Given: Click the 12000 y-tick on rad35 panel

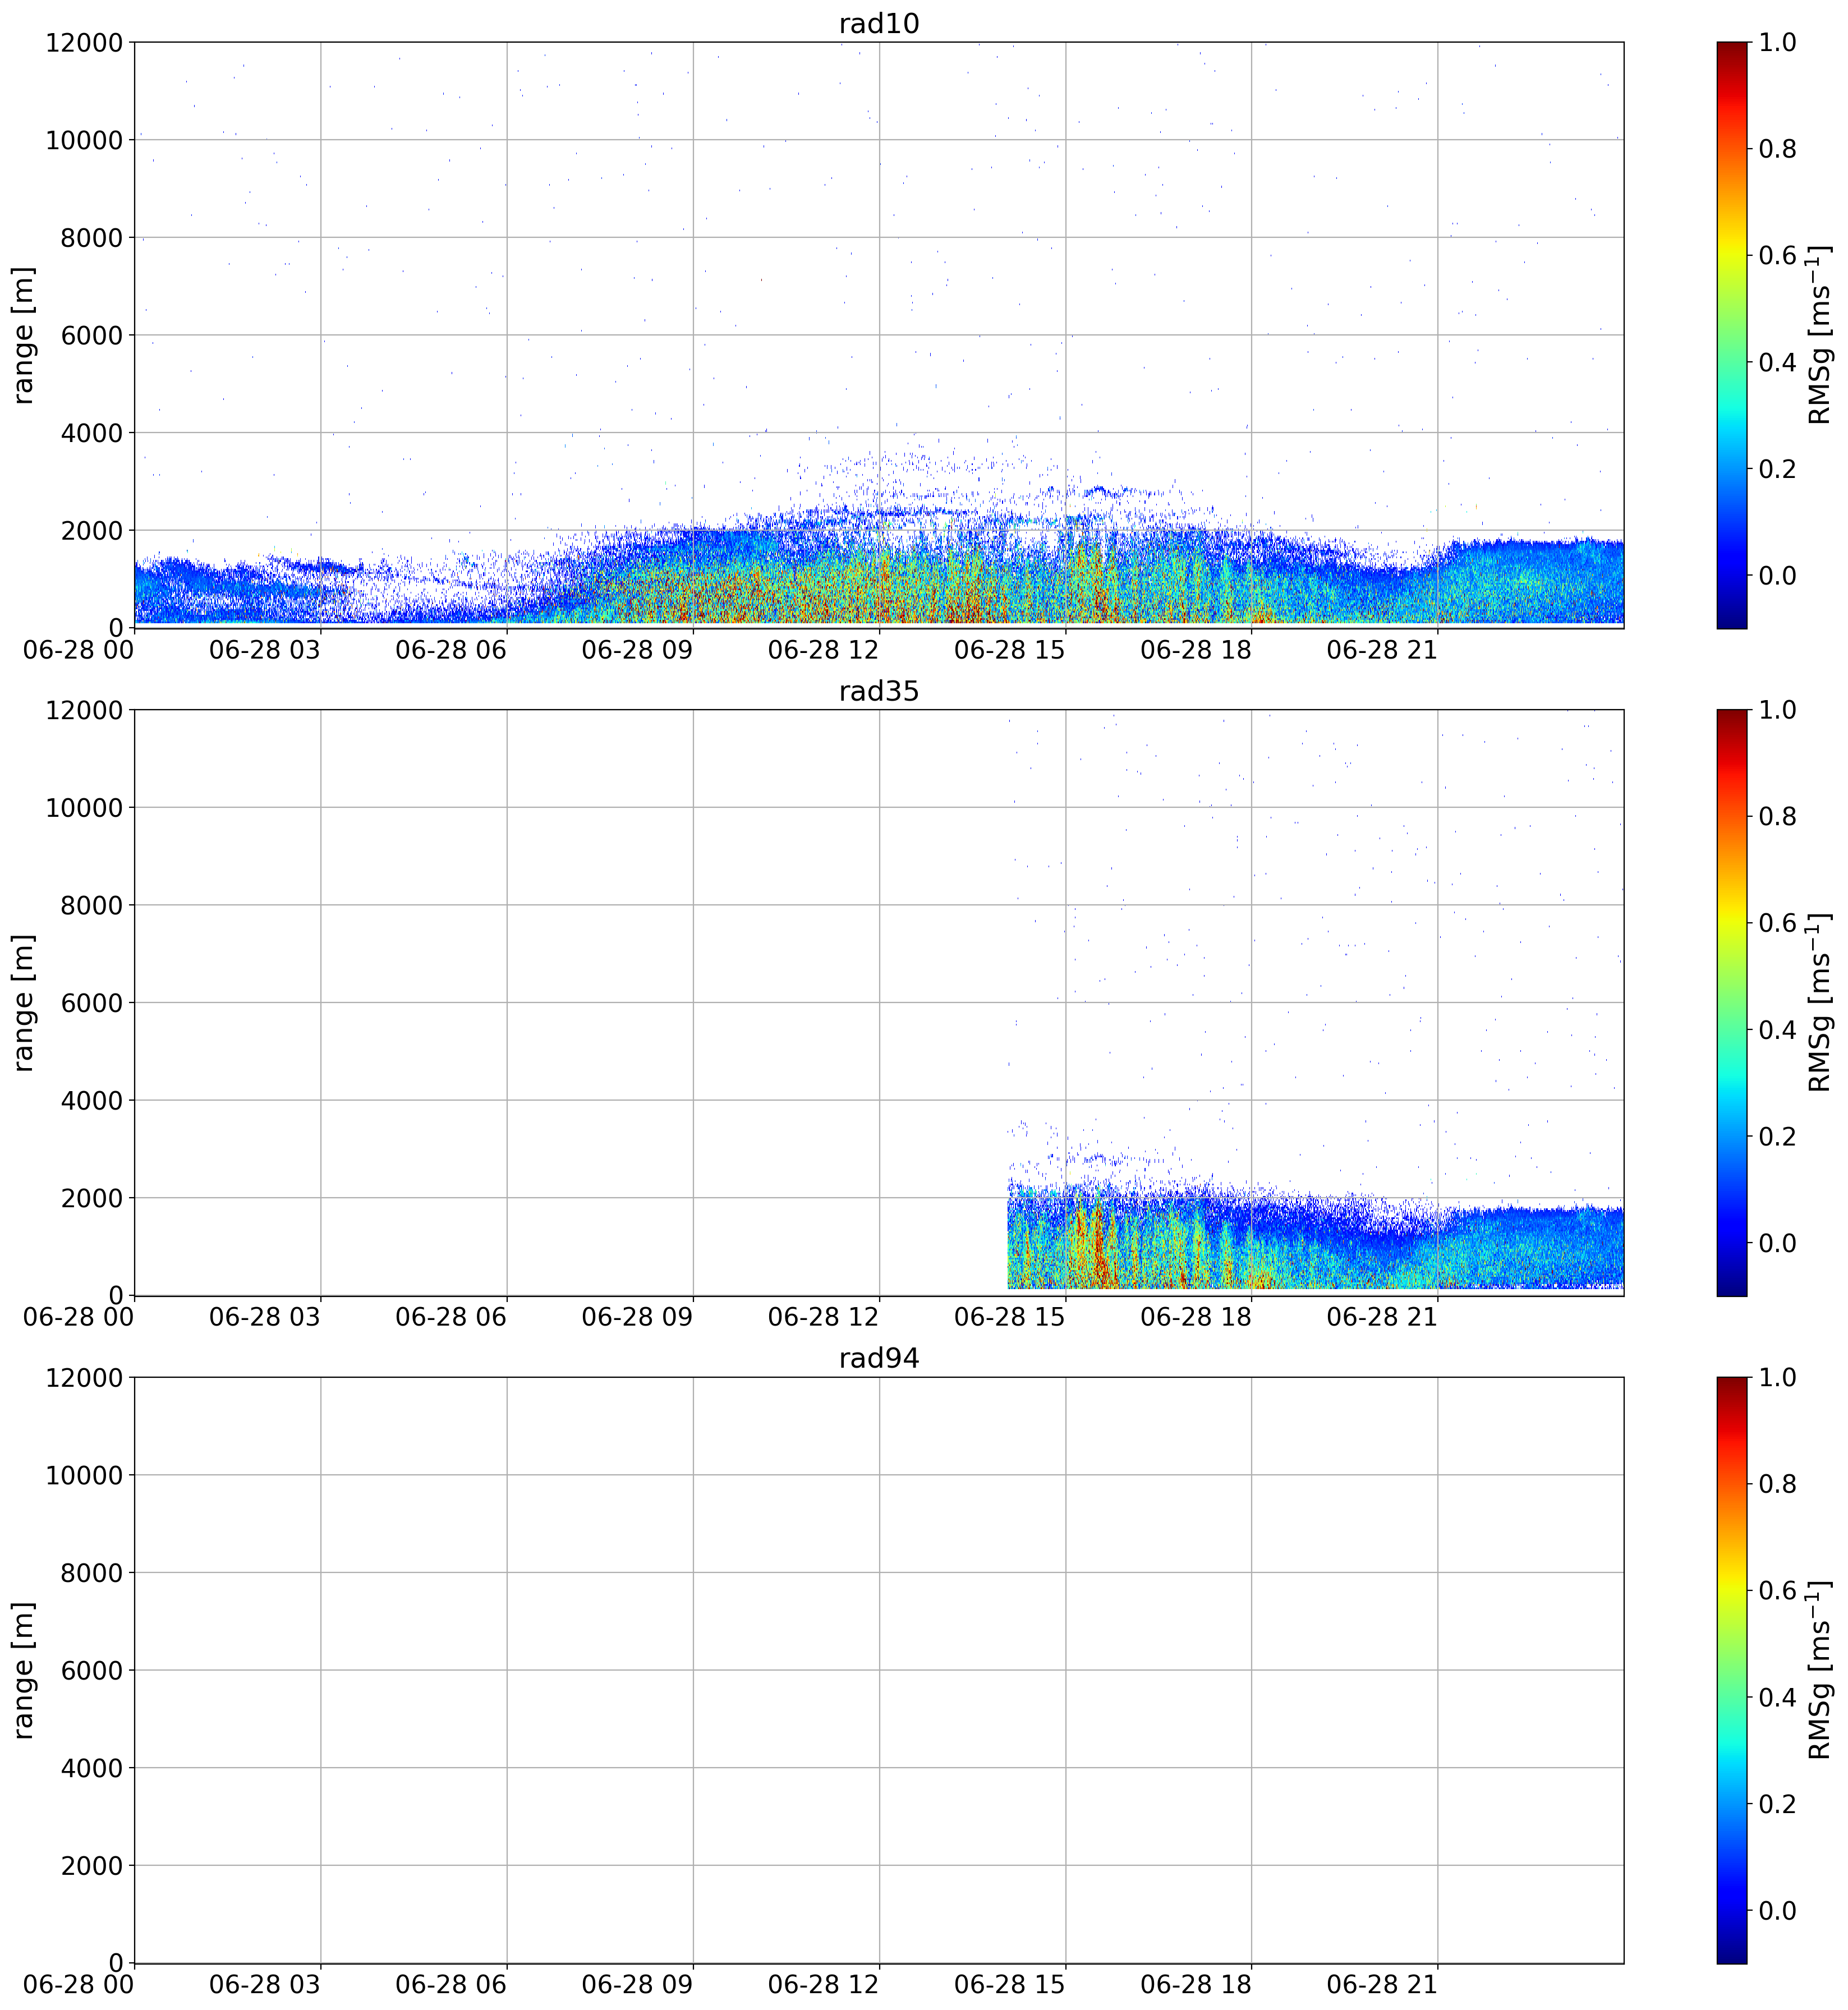Looking at the screenshot, I should [84, 709].
